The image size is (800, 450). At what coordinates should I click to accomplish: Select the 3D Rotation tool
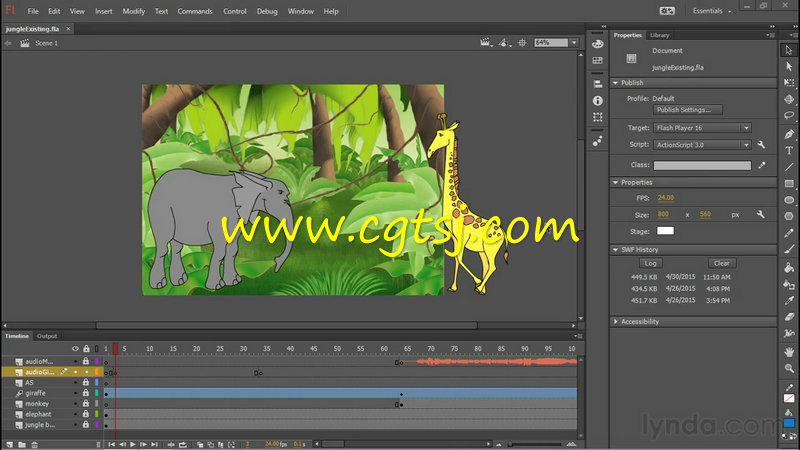click(789, 99)
